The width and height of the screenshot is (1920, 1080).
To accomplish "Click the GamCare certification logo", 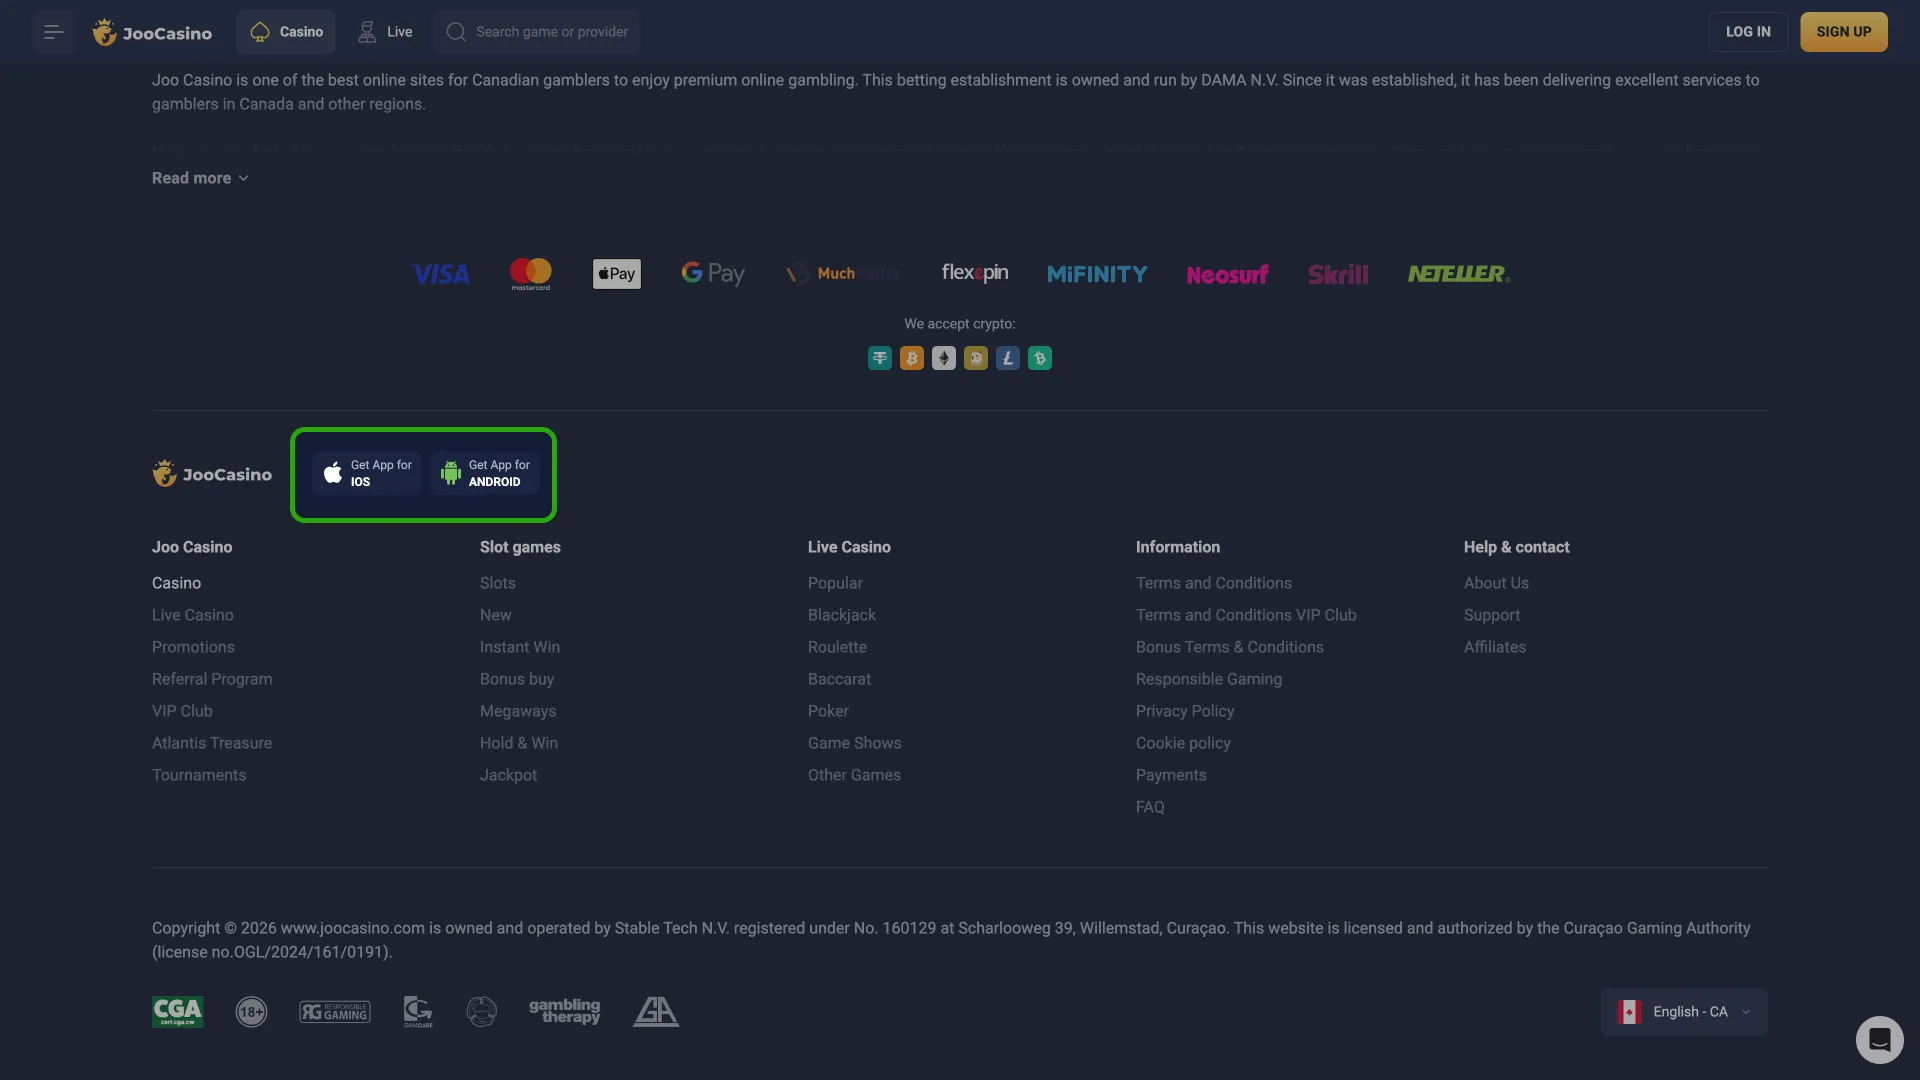I will 417,1011.
